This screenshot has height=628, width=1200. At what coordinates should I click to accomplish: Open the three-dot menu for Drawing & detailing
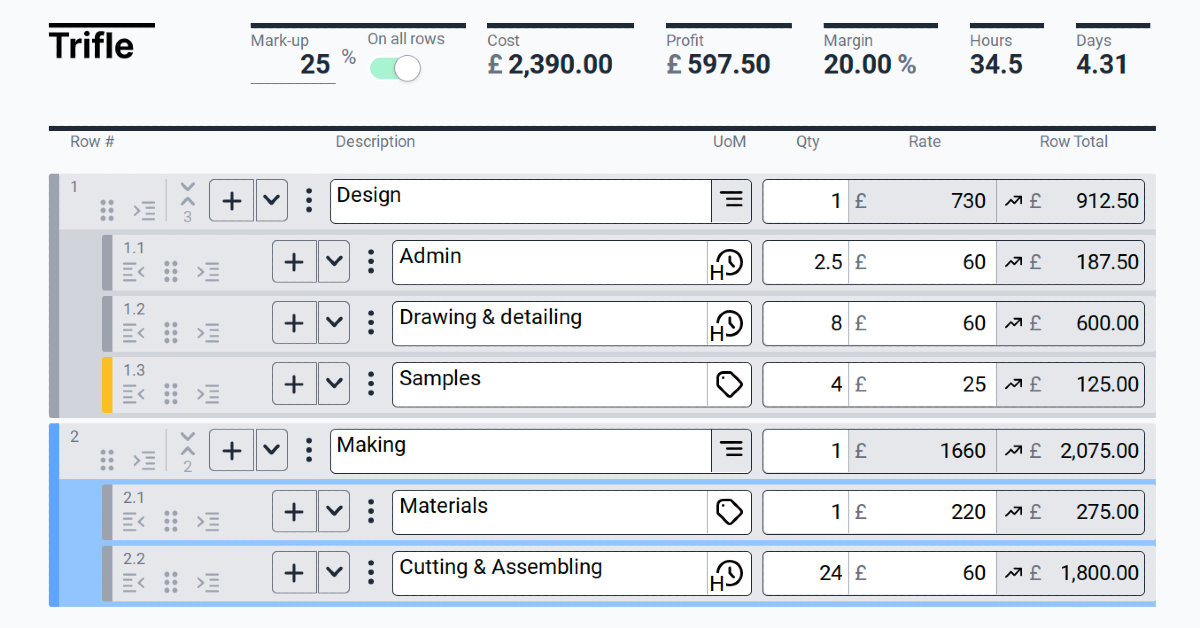click(x=371, y=323)
